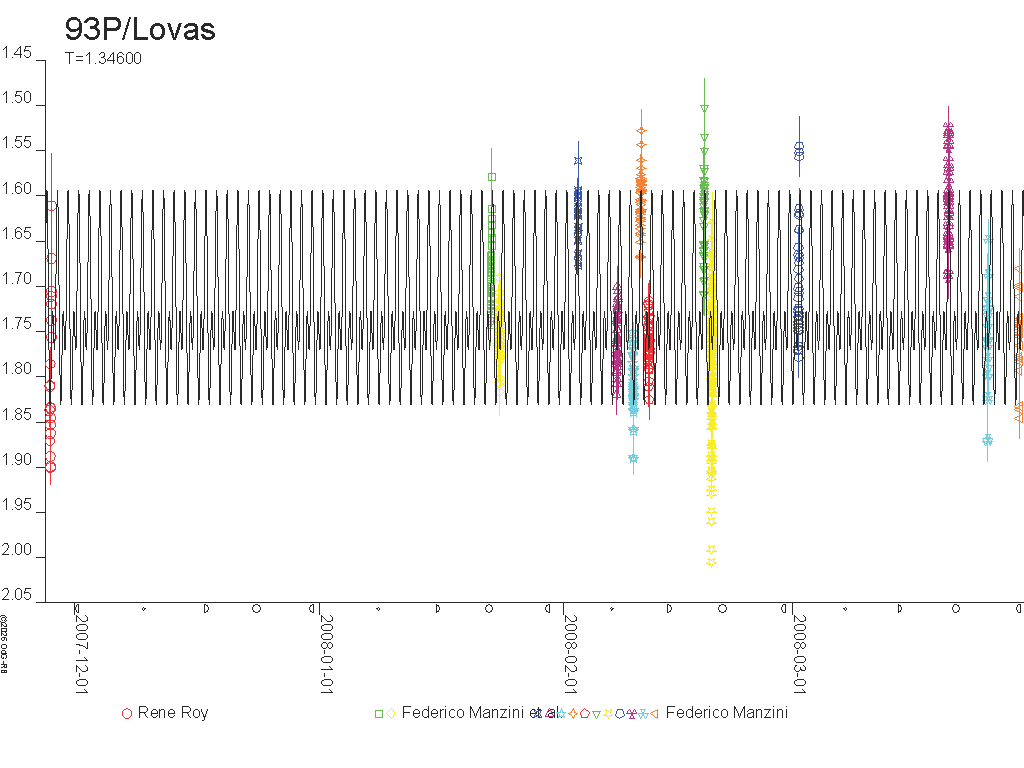Viewport: 1024px width, 768px height.
Task: Click the red circle marker beside Rene Roy
Action: click(127, 713)
